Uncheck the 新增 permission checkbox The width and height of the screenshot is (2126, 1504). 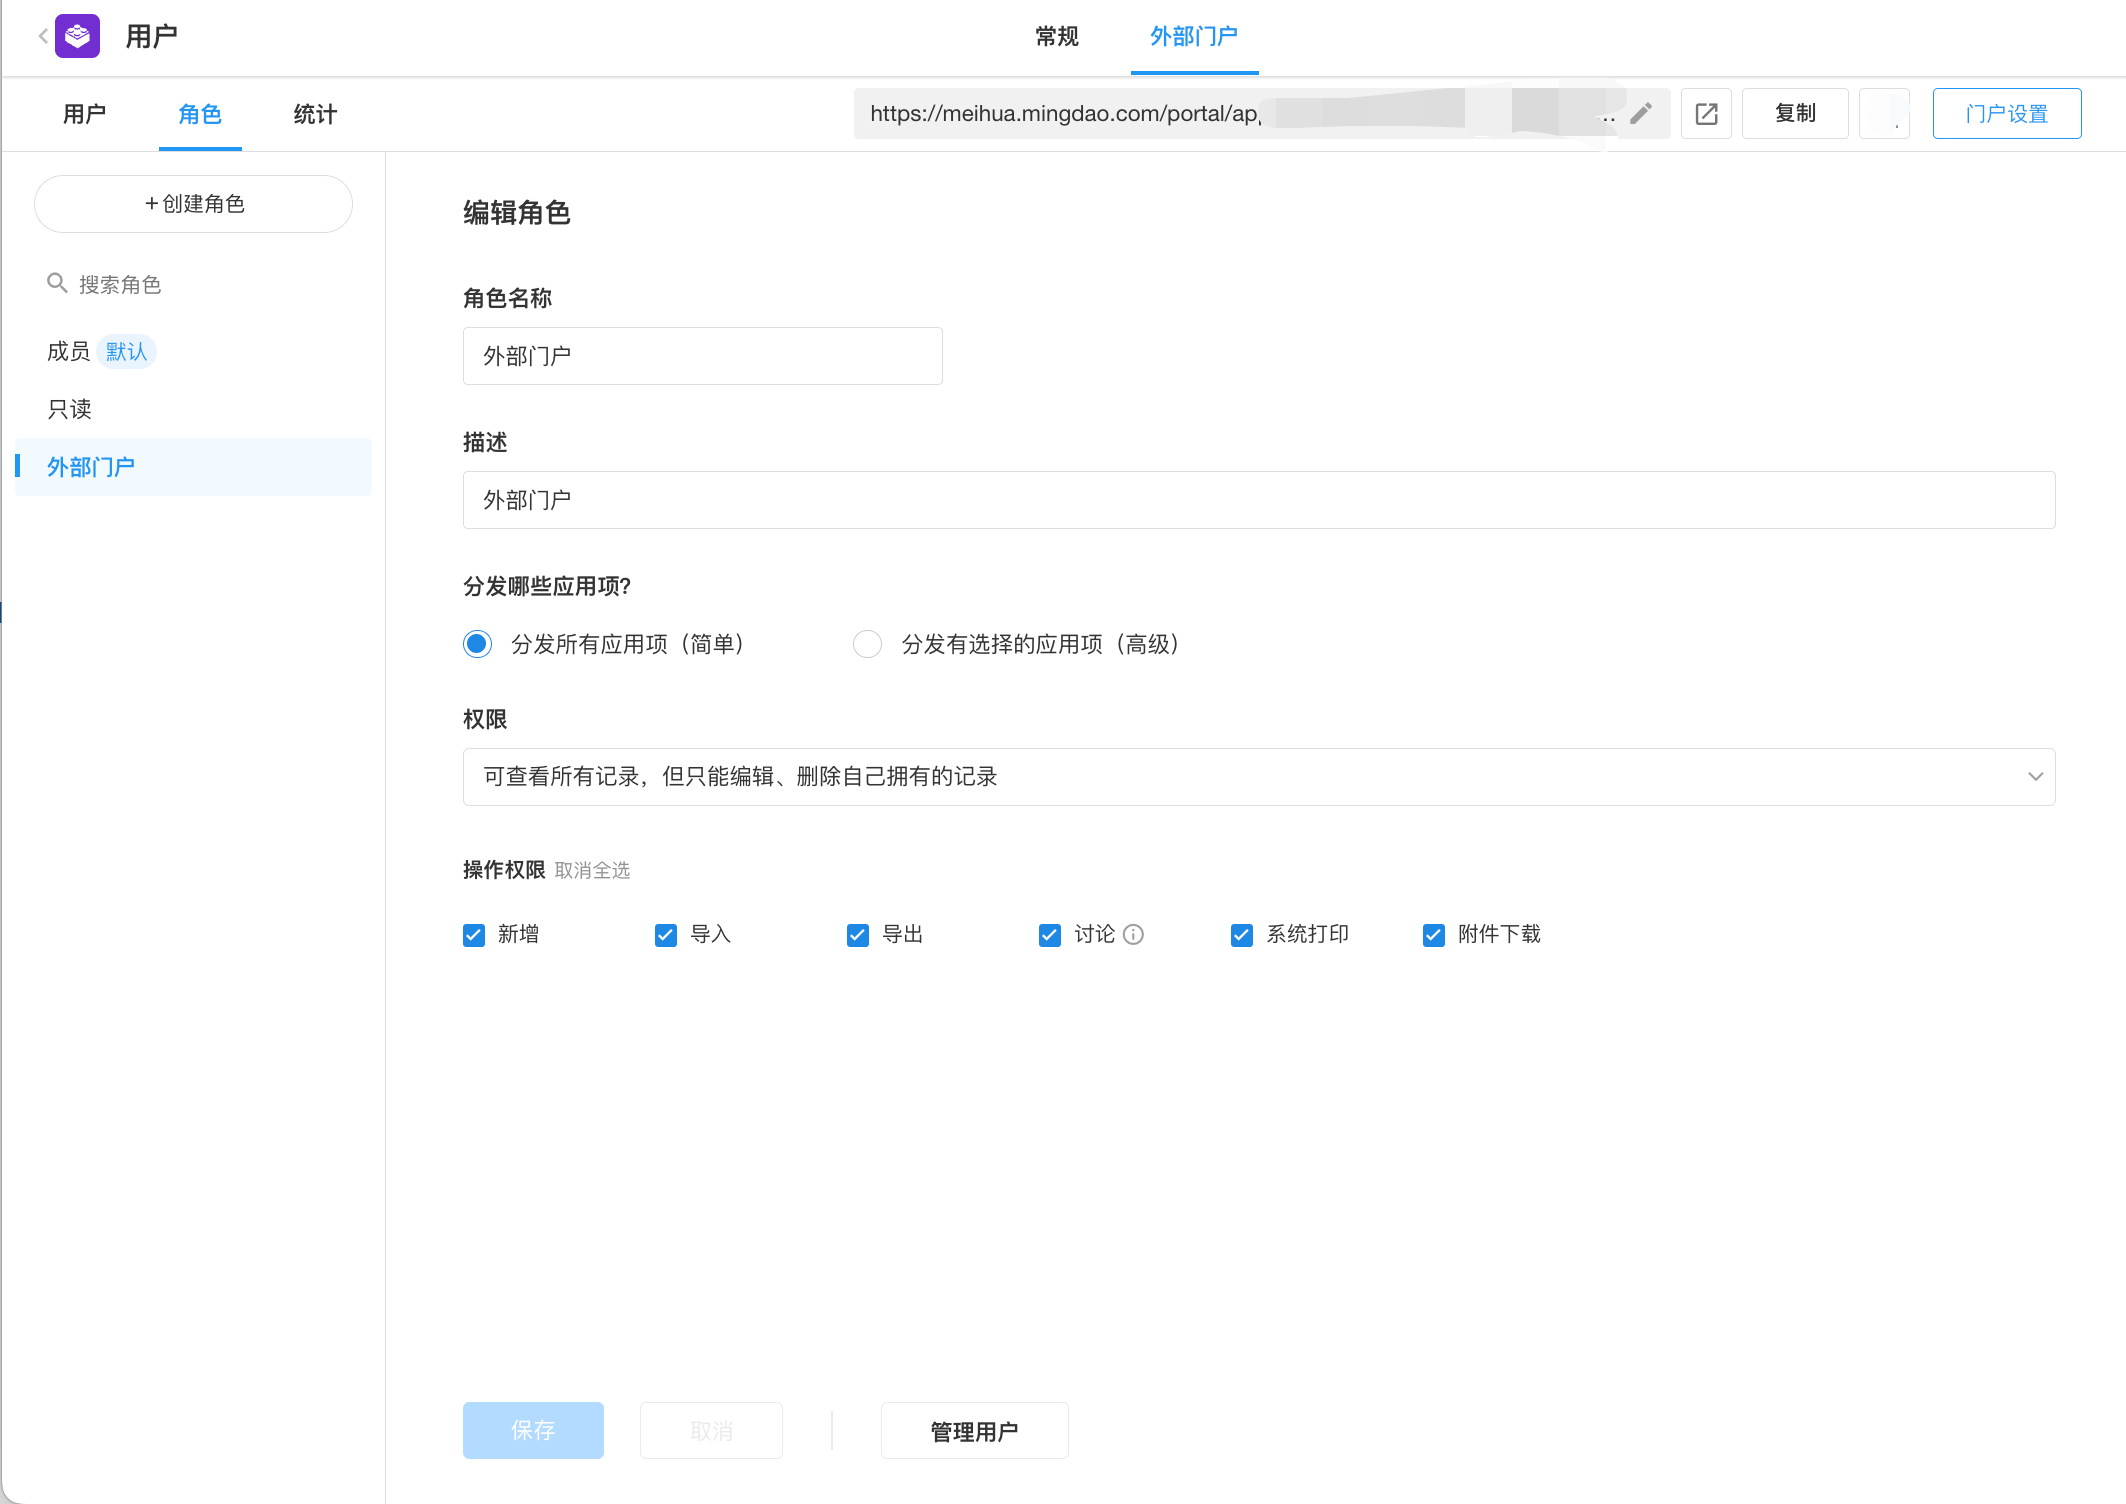tap(474, 934)
